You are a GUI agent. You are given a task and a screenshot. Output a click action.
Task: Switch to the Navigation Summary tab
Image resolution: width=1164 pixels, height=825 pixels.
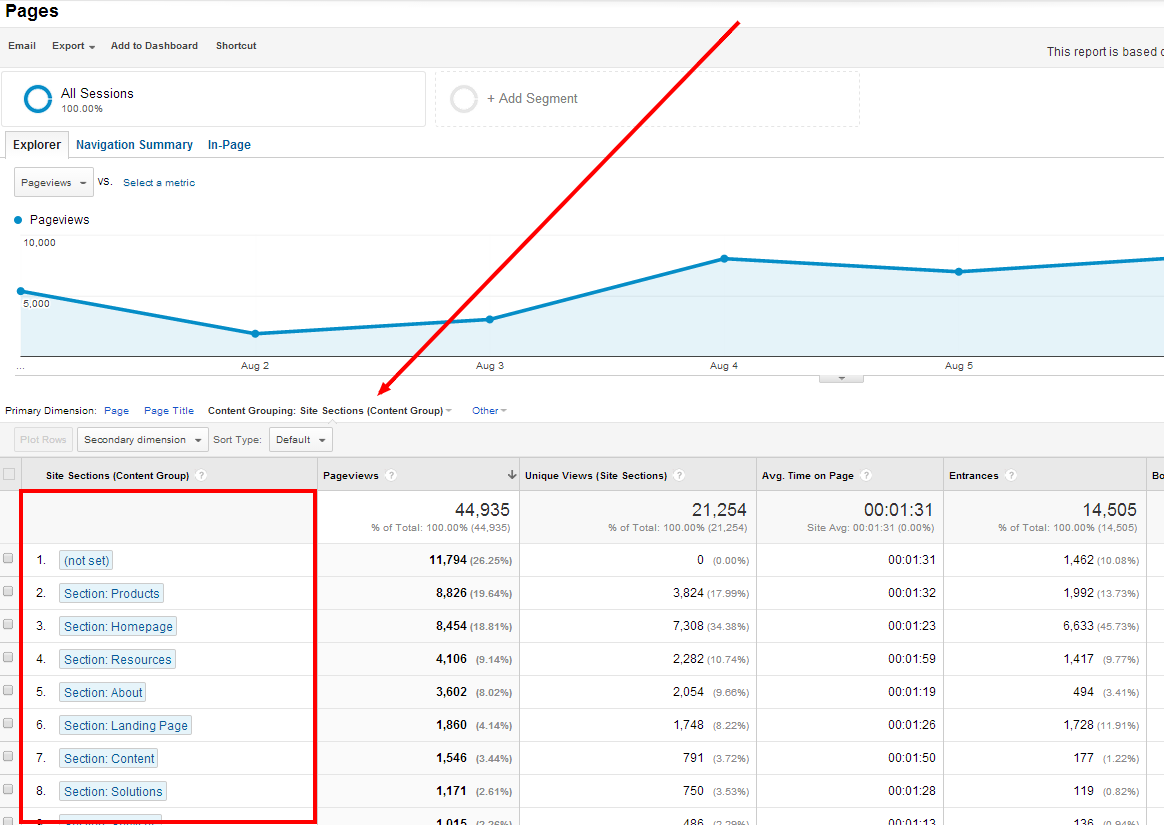(x=134, y=145)
